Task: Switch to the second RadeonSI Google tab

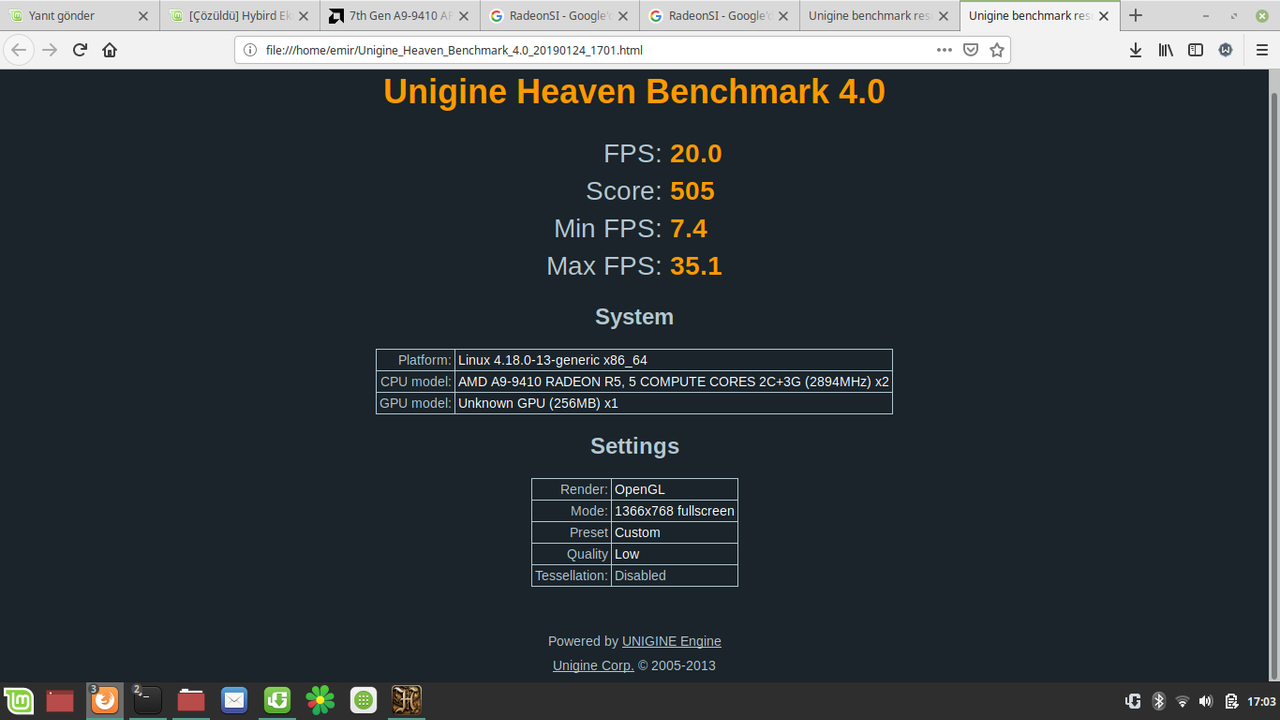Action: pyautogui.click(x=721, y=16)
